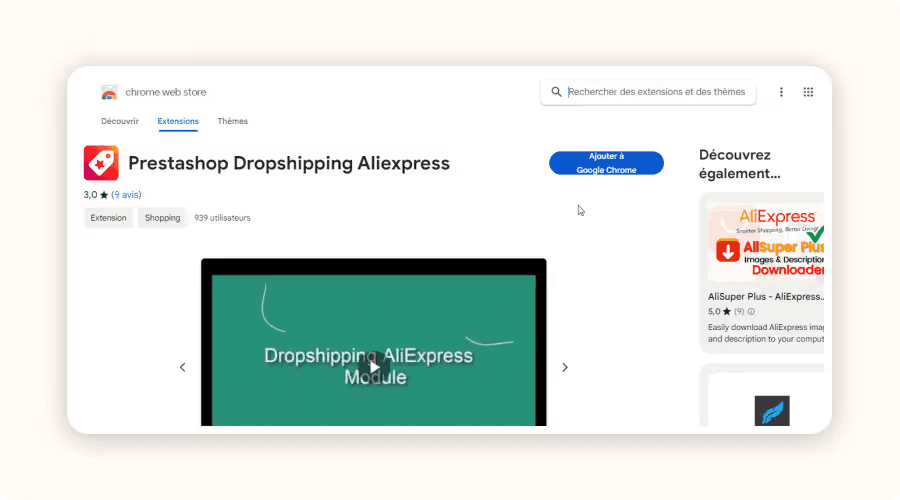Click Ajouter à Google Chrome button

pyautogui.click(x=606, y=163)
